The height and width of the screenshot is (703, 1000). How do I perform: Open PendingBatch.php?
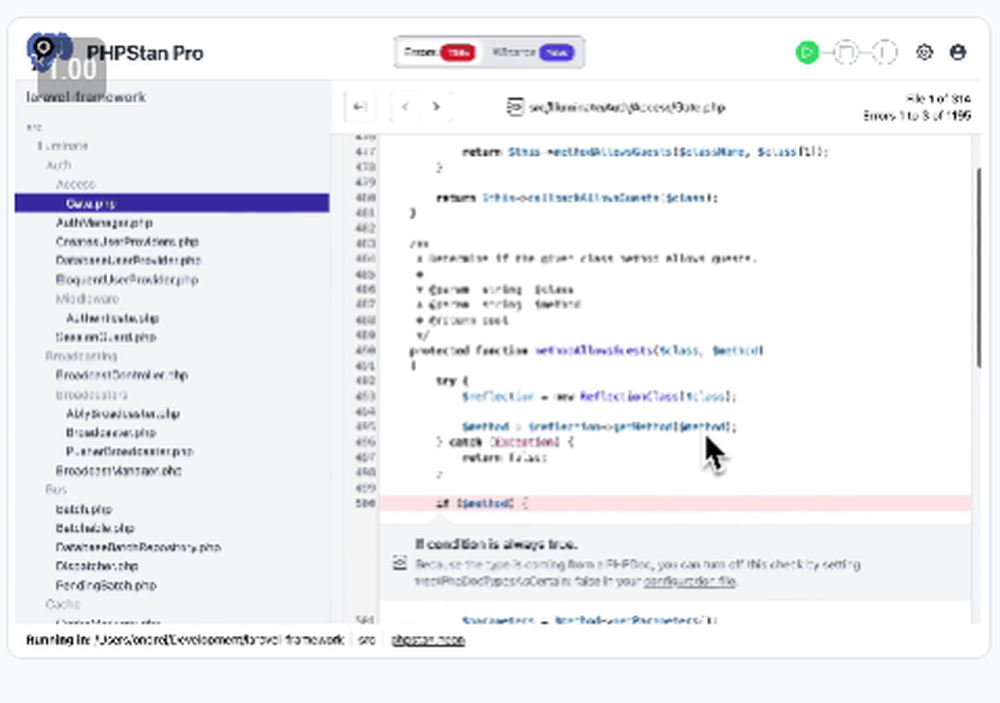106,585
